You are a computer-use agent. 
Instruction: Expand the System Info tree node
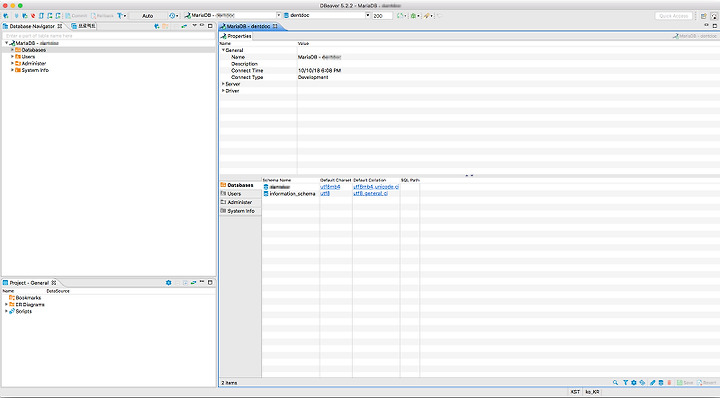(x=12, y=70)
